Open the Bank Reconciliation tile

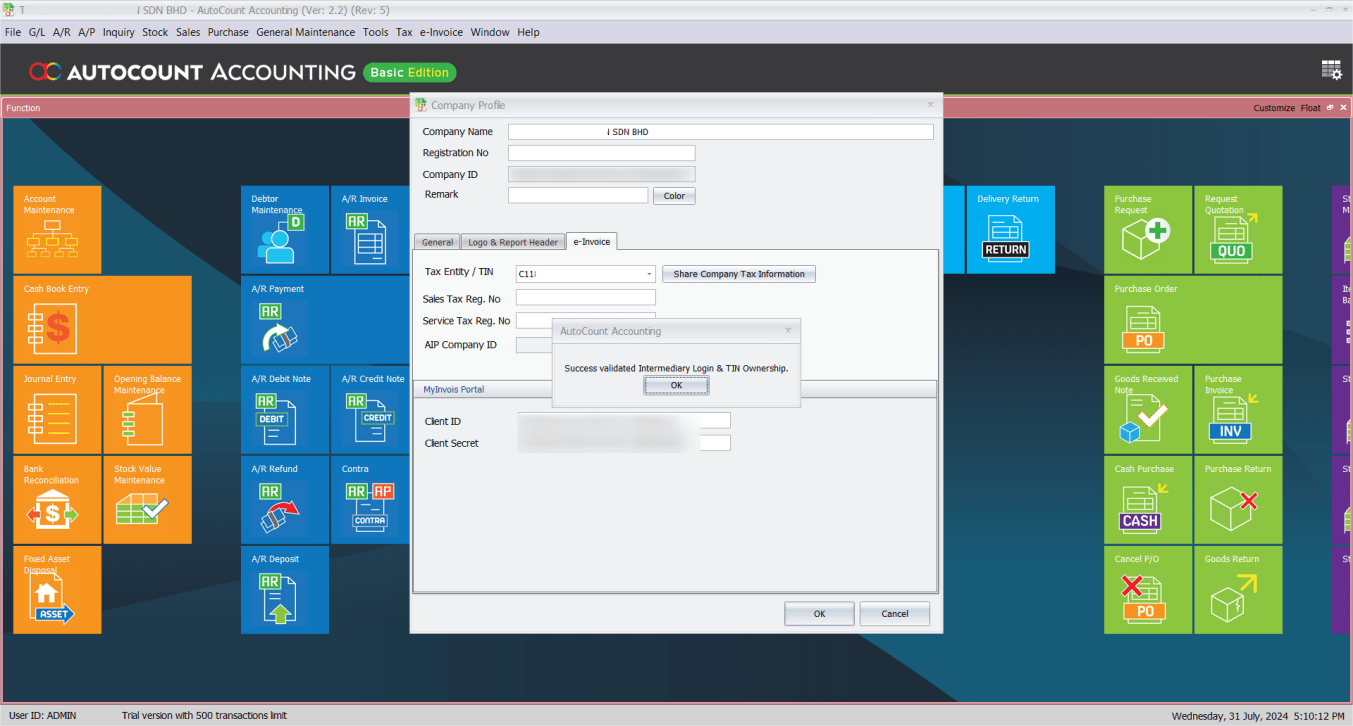(57, 500)
